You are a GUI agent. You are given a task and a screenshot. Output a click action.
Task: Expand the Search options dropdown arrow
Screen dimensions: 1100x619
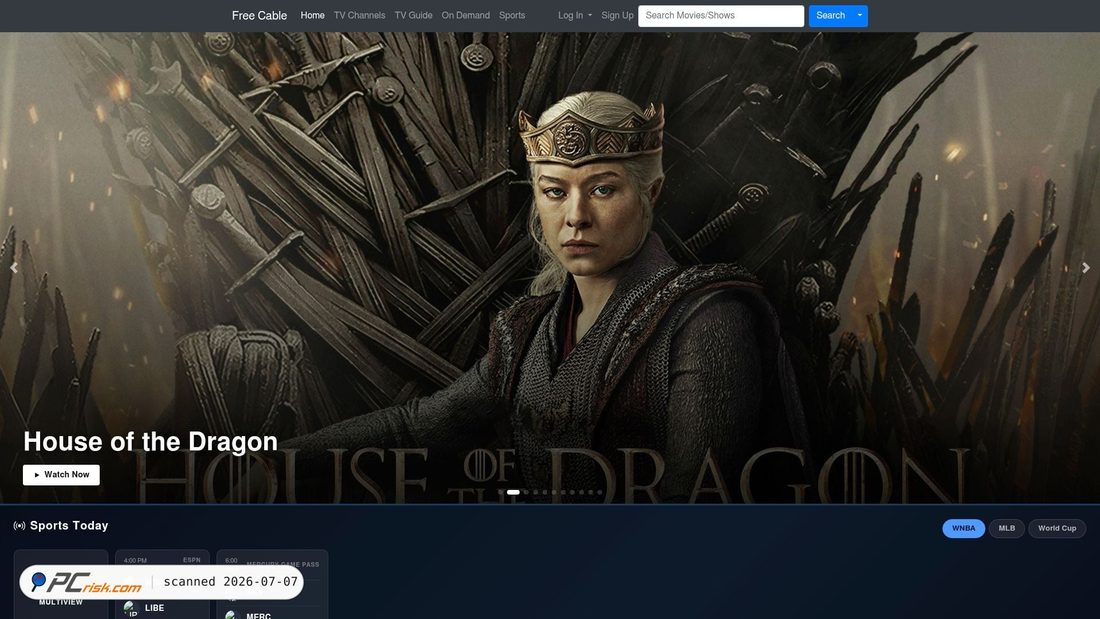pos(859,15)
